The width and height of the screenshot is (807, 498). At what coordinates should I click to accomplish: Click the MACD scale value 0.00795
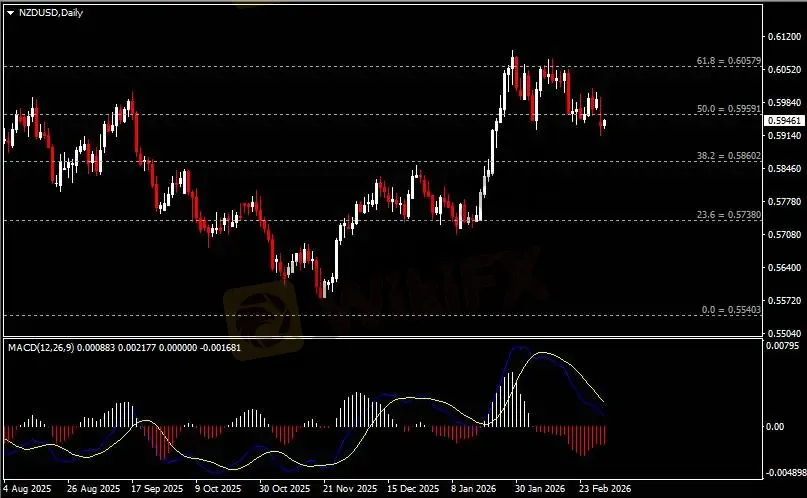782,346
